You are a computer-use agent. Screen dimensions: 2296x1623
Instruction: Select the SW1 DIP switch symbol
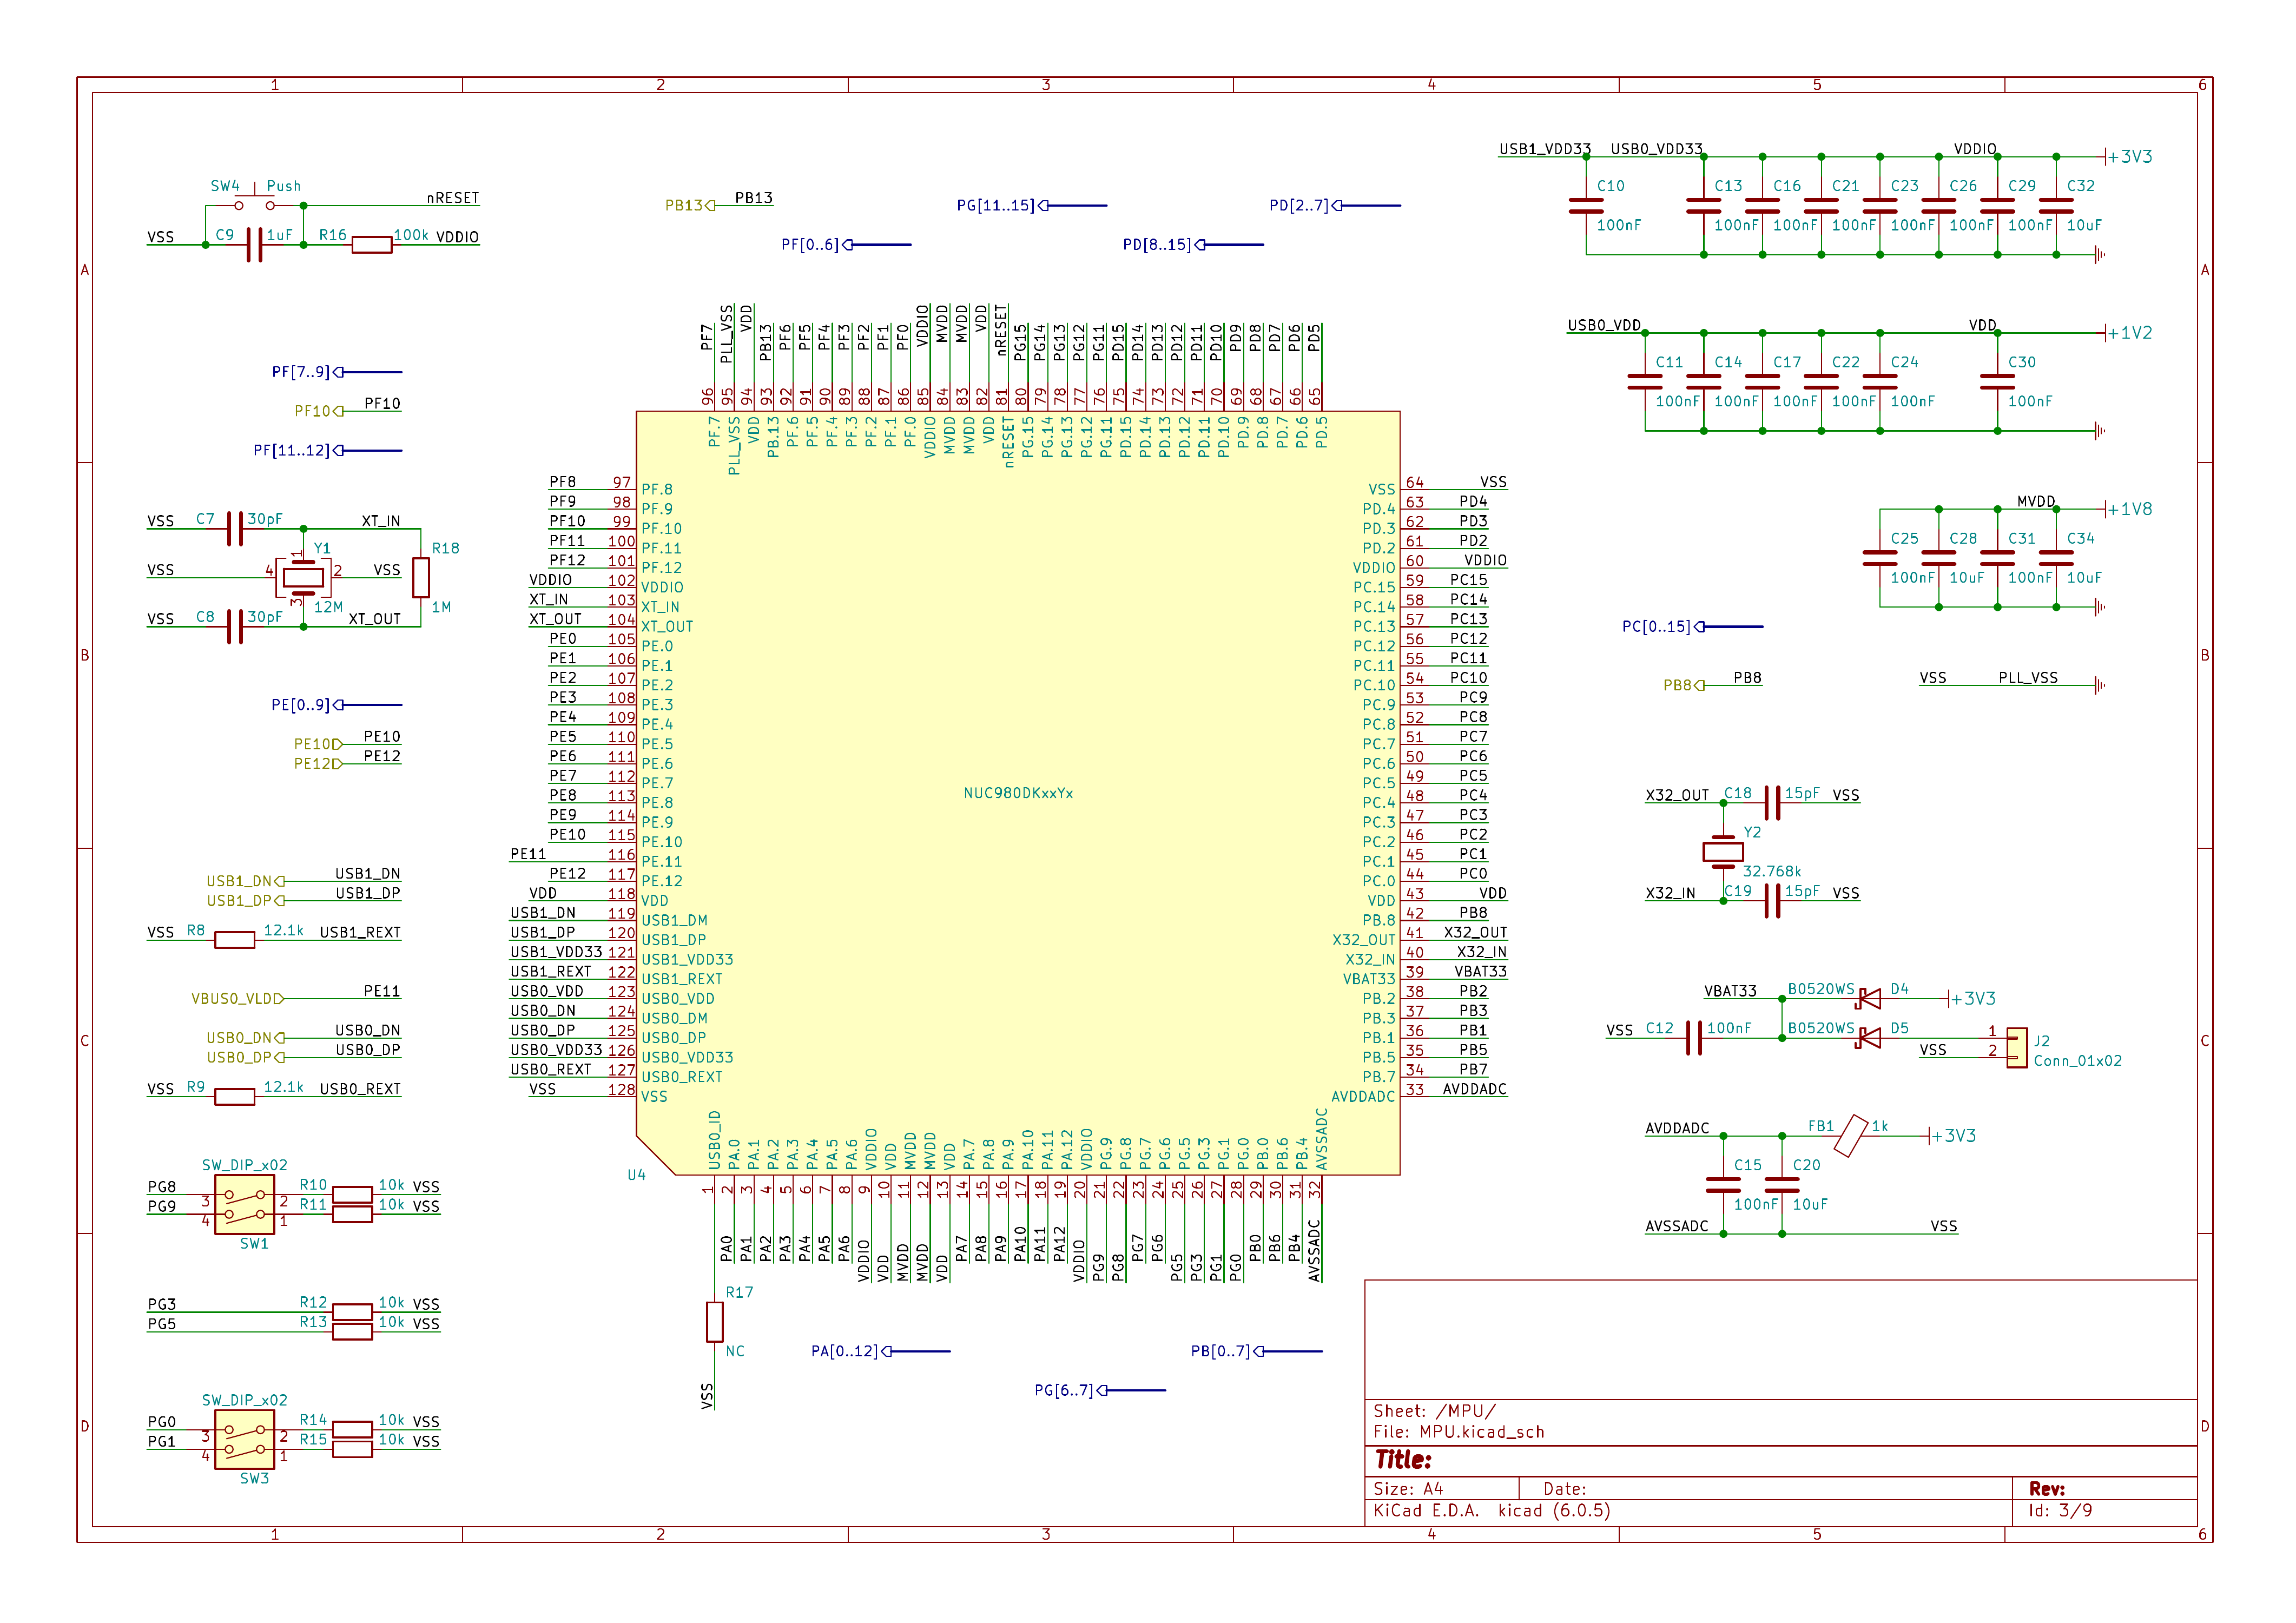(245, 1205)
